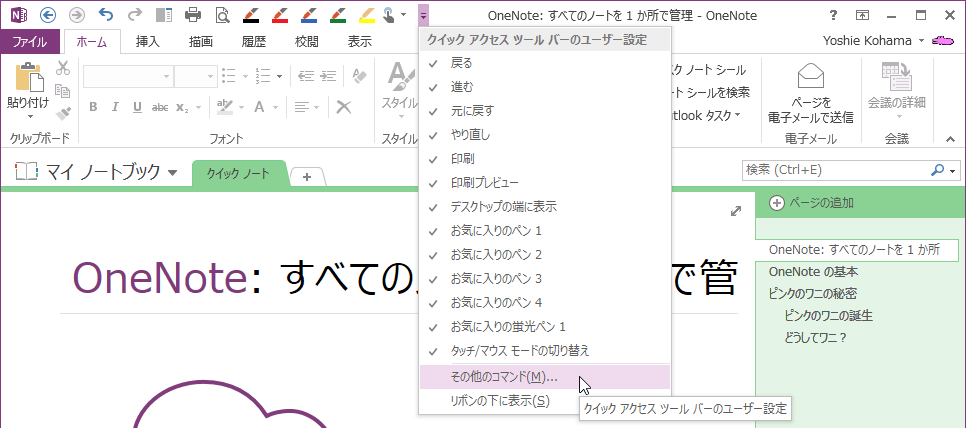Uncheck お気に入りのペン 1 menu item
This screenshot has width=966, height=428.
point(545,231)
